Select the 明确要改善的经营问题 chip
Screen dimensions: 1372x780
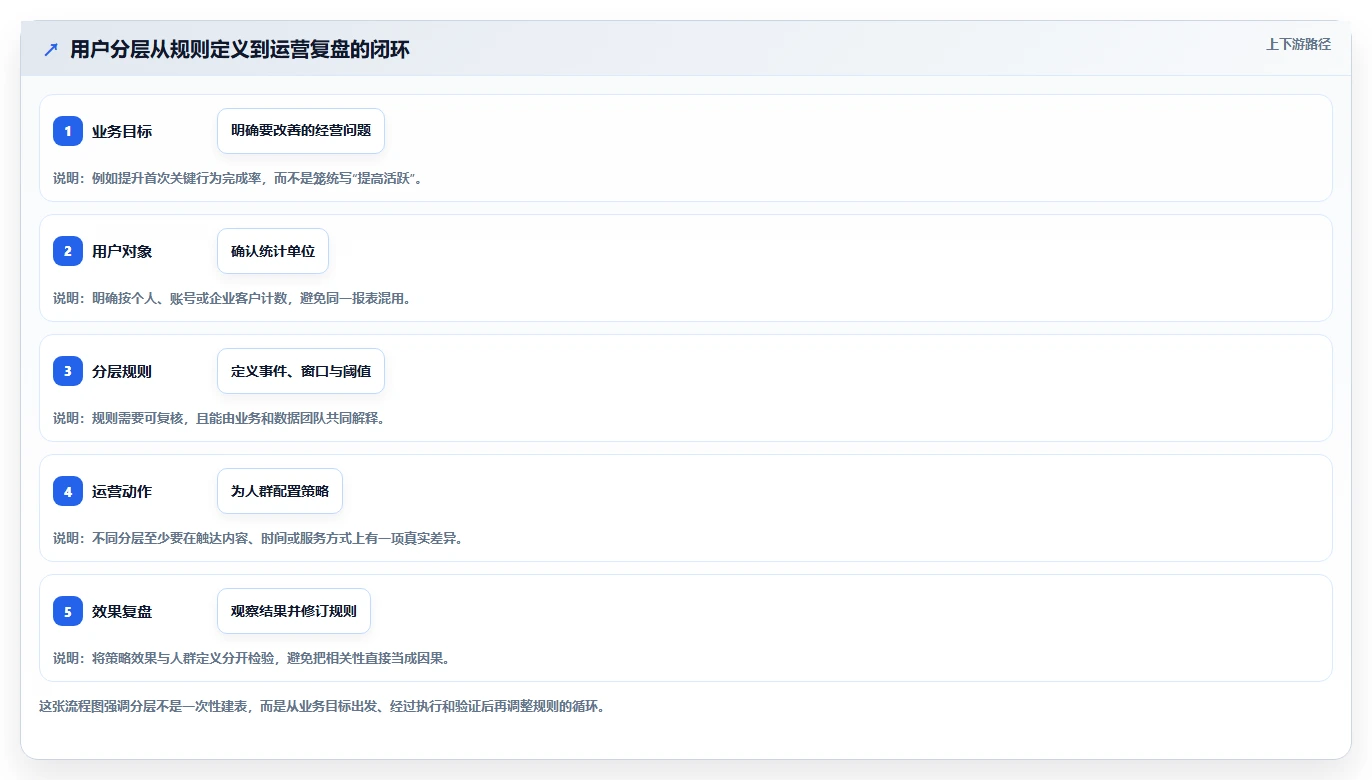pos(301,131)
